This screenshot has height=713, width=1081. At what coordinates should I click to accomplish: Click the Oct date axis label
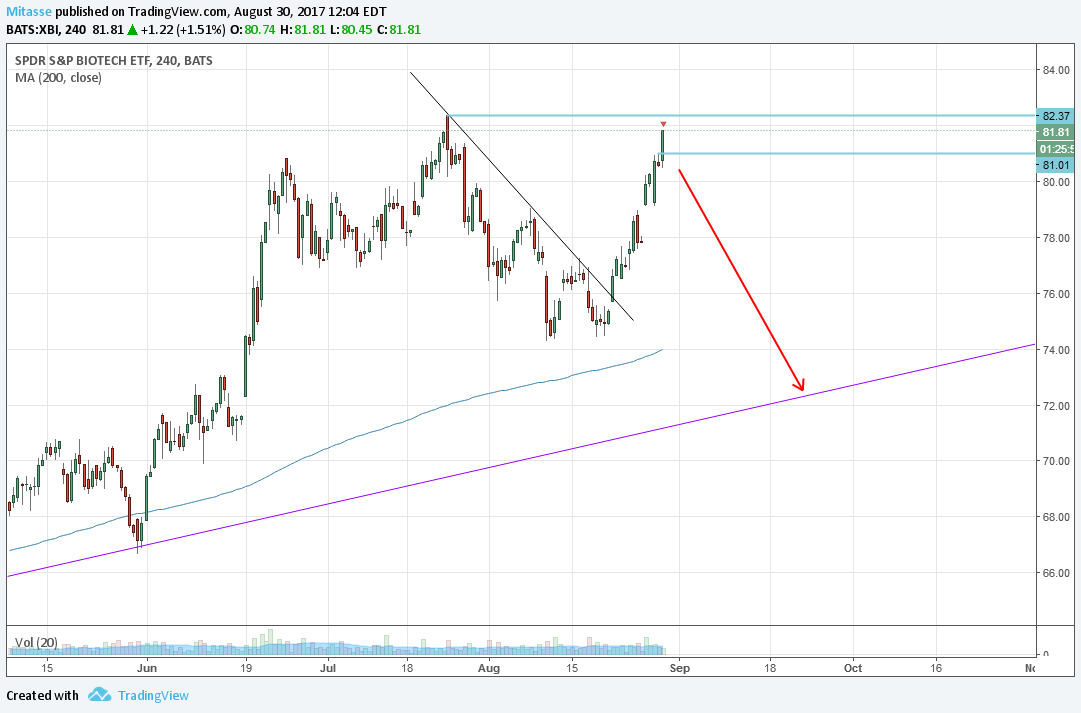coord(853,667)
